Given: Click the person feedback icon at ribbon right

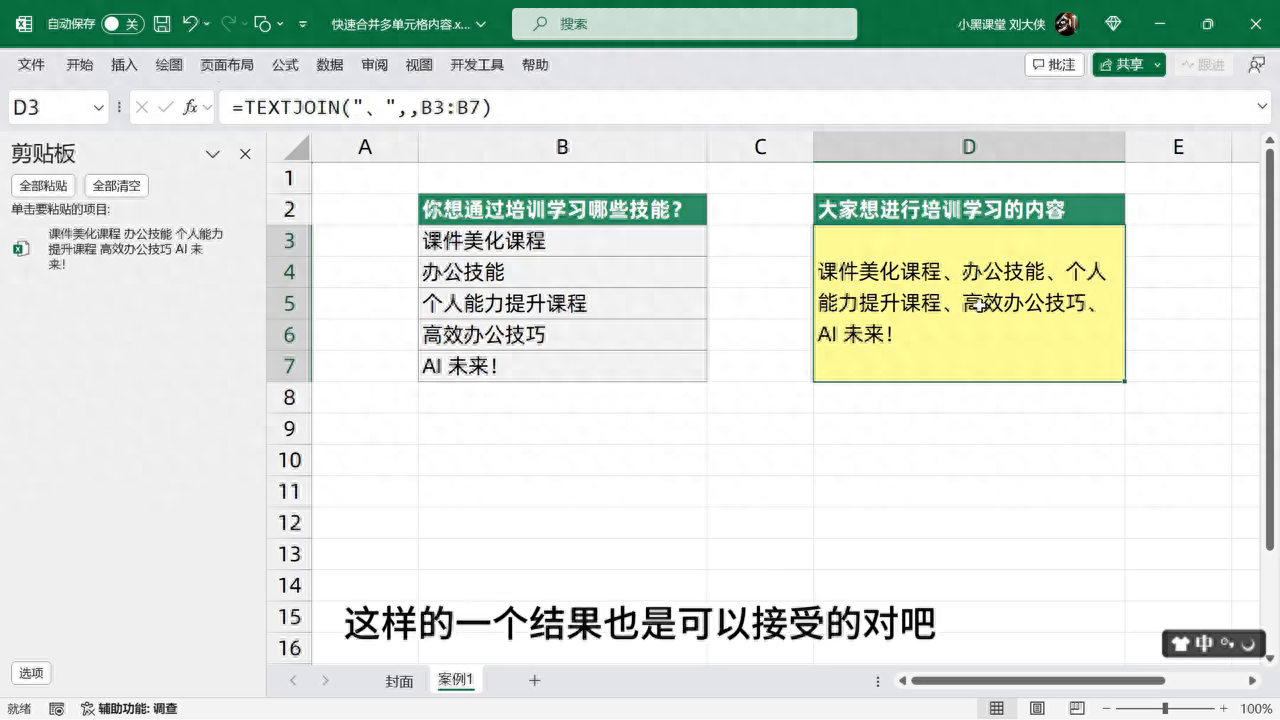Looking at the screenshot, I should click(x=1257, y=65).
